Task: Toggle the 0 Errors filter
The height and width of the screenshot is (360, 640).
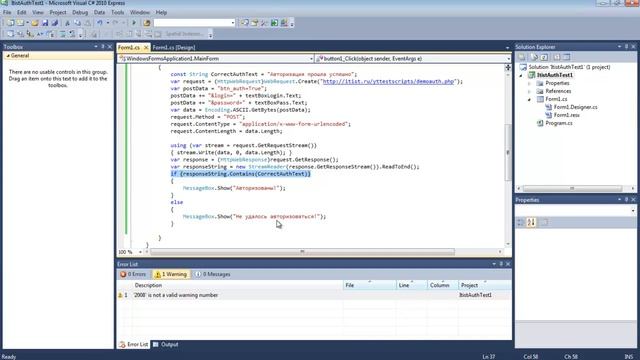Action: [133, 274]
